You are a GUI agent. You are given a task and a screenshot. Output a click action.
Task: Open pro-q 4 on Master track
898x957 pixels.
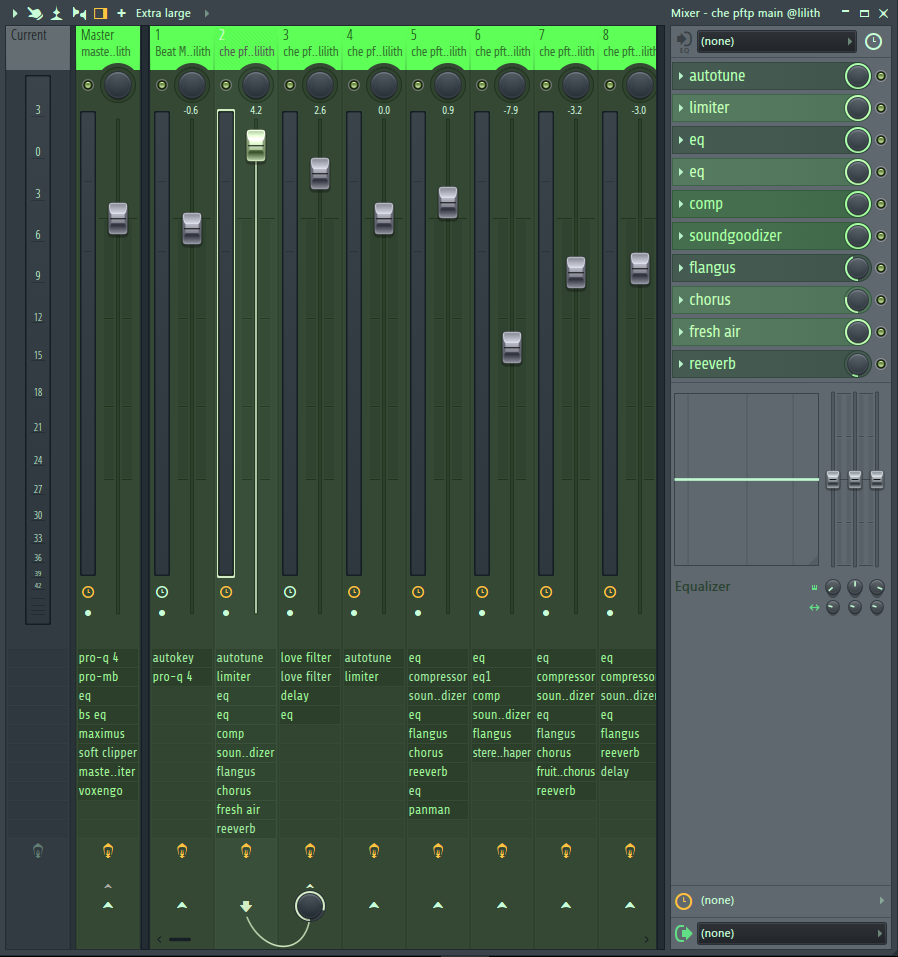pos(107,658)
